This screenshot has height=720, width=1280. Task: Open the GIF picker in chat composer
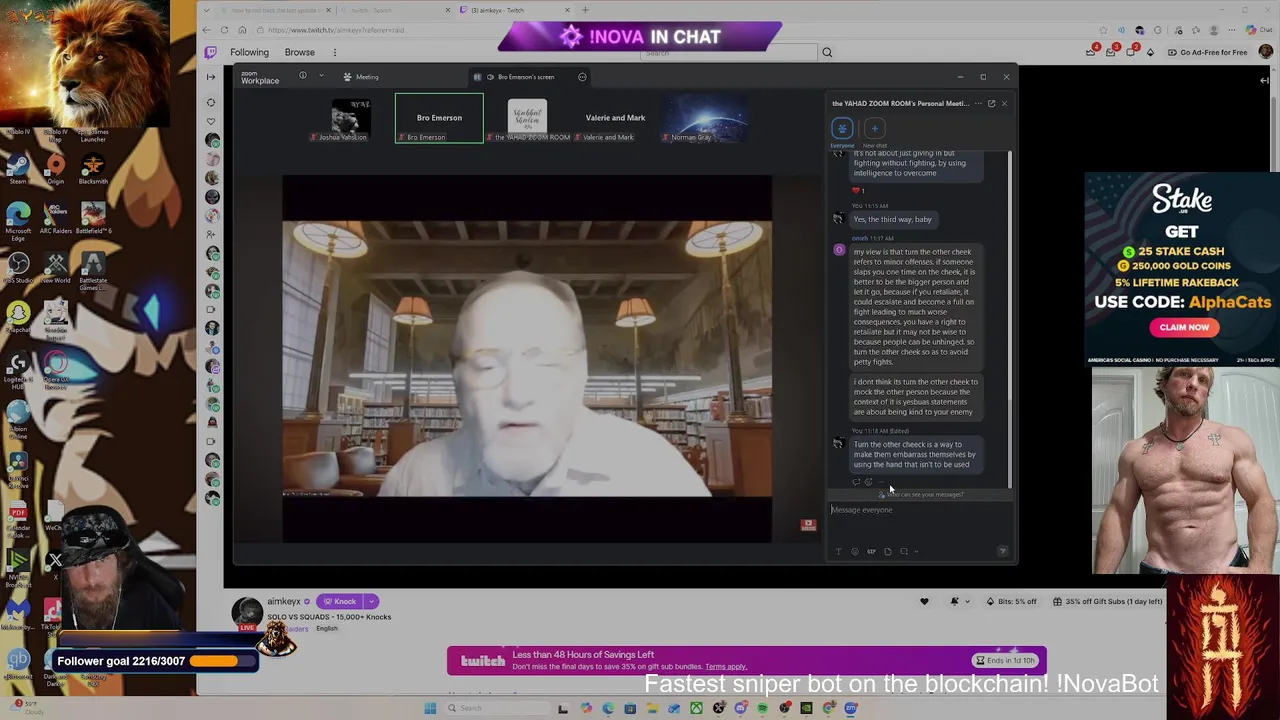pyautogui.click(x=871, y=551)
